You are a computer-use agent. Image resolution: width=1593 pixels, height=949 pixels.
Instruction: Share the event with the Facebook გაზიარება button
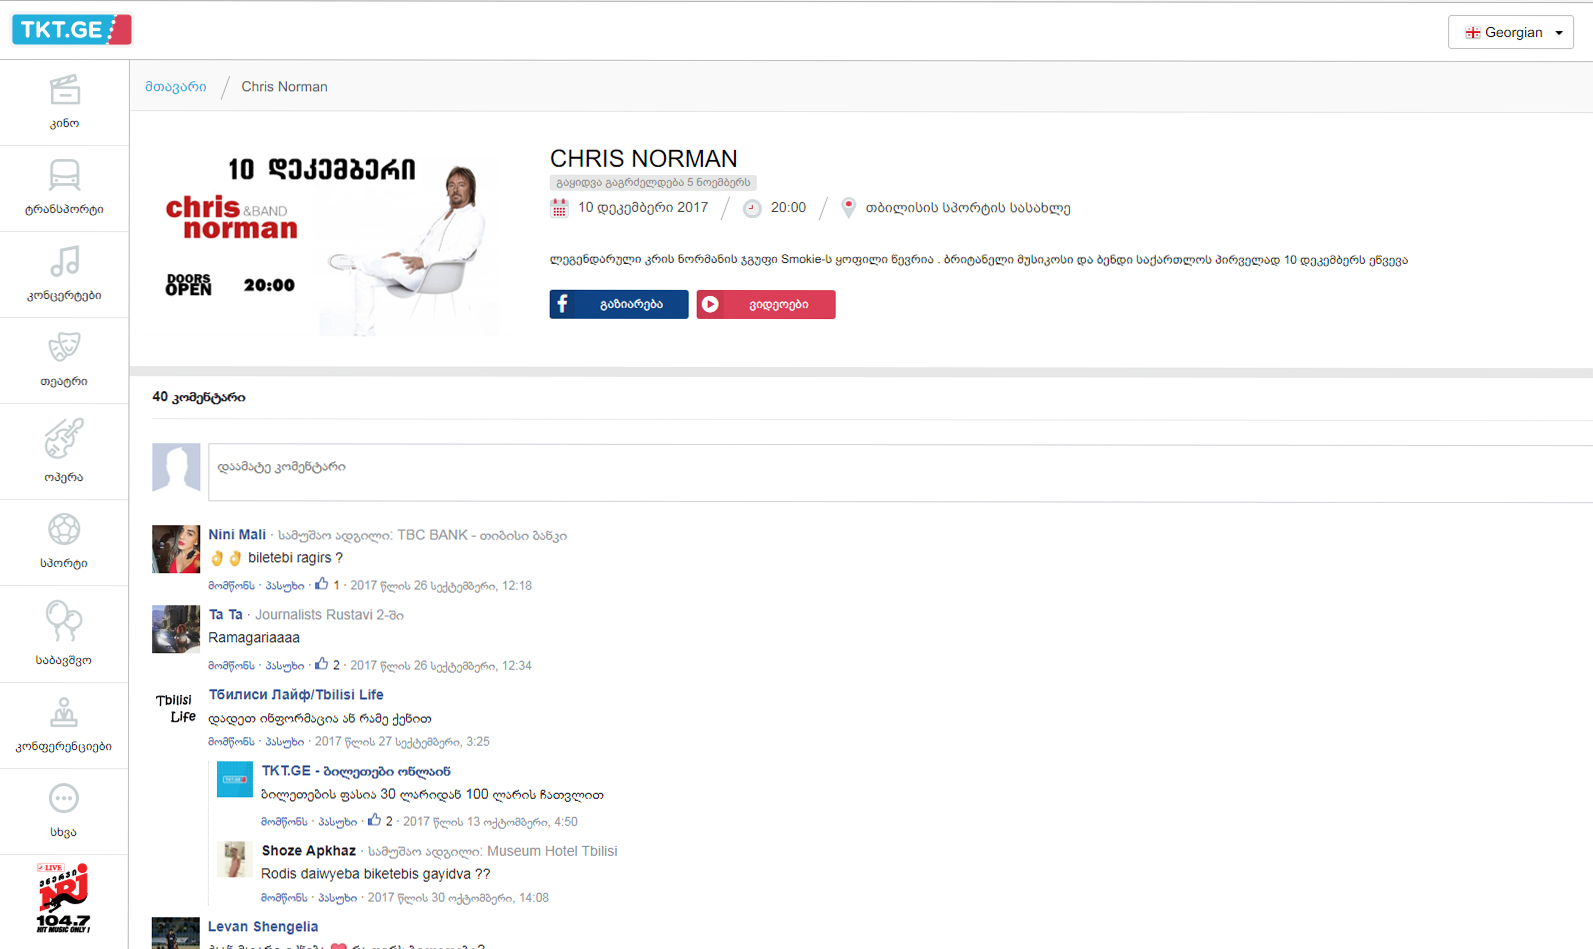click(x=619, y=304)
